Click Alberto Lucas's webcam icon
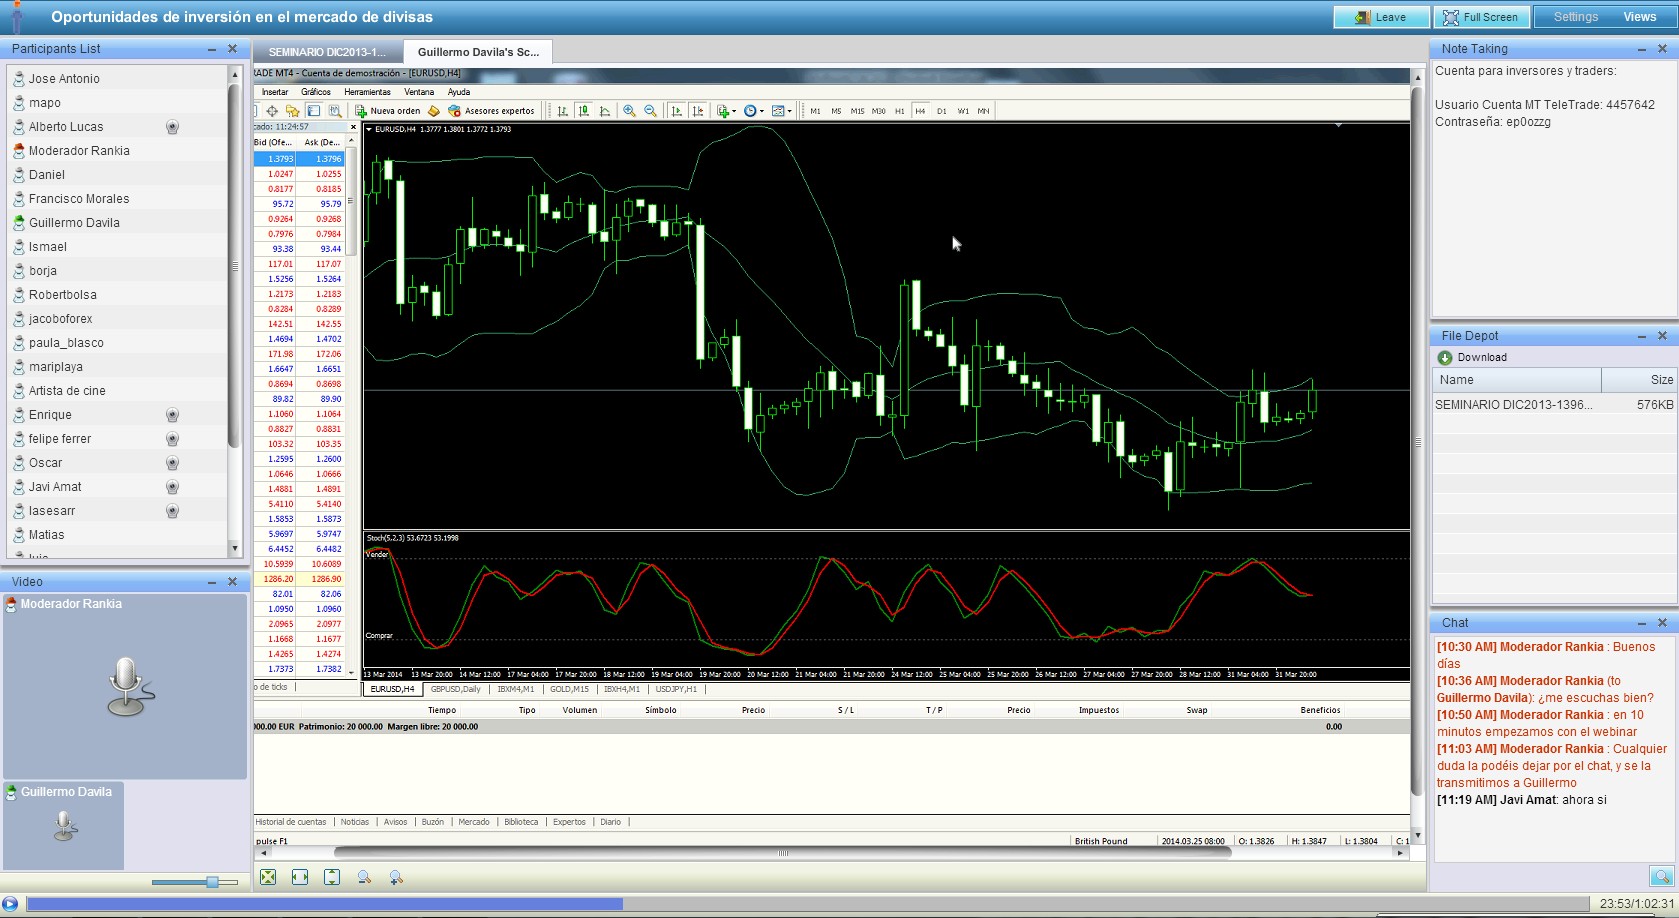 click(x=172, y=127)
